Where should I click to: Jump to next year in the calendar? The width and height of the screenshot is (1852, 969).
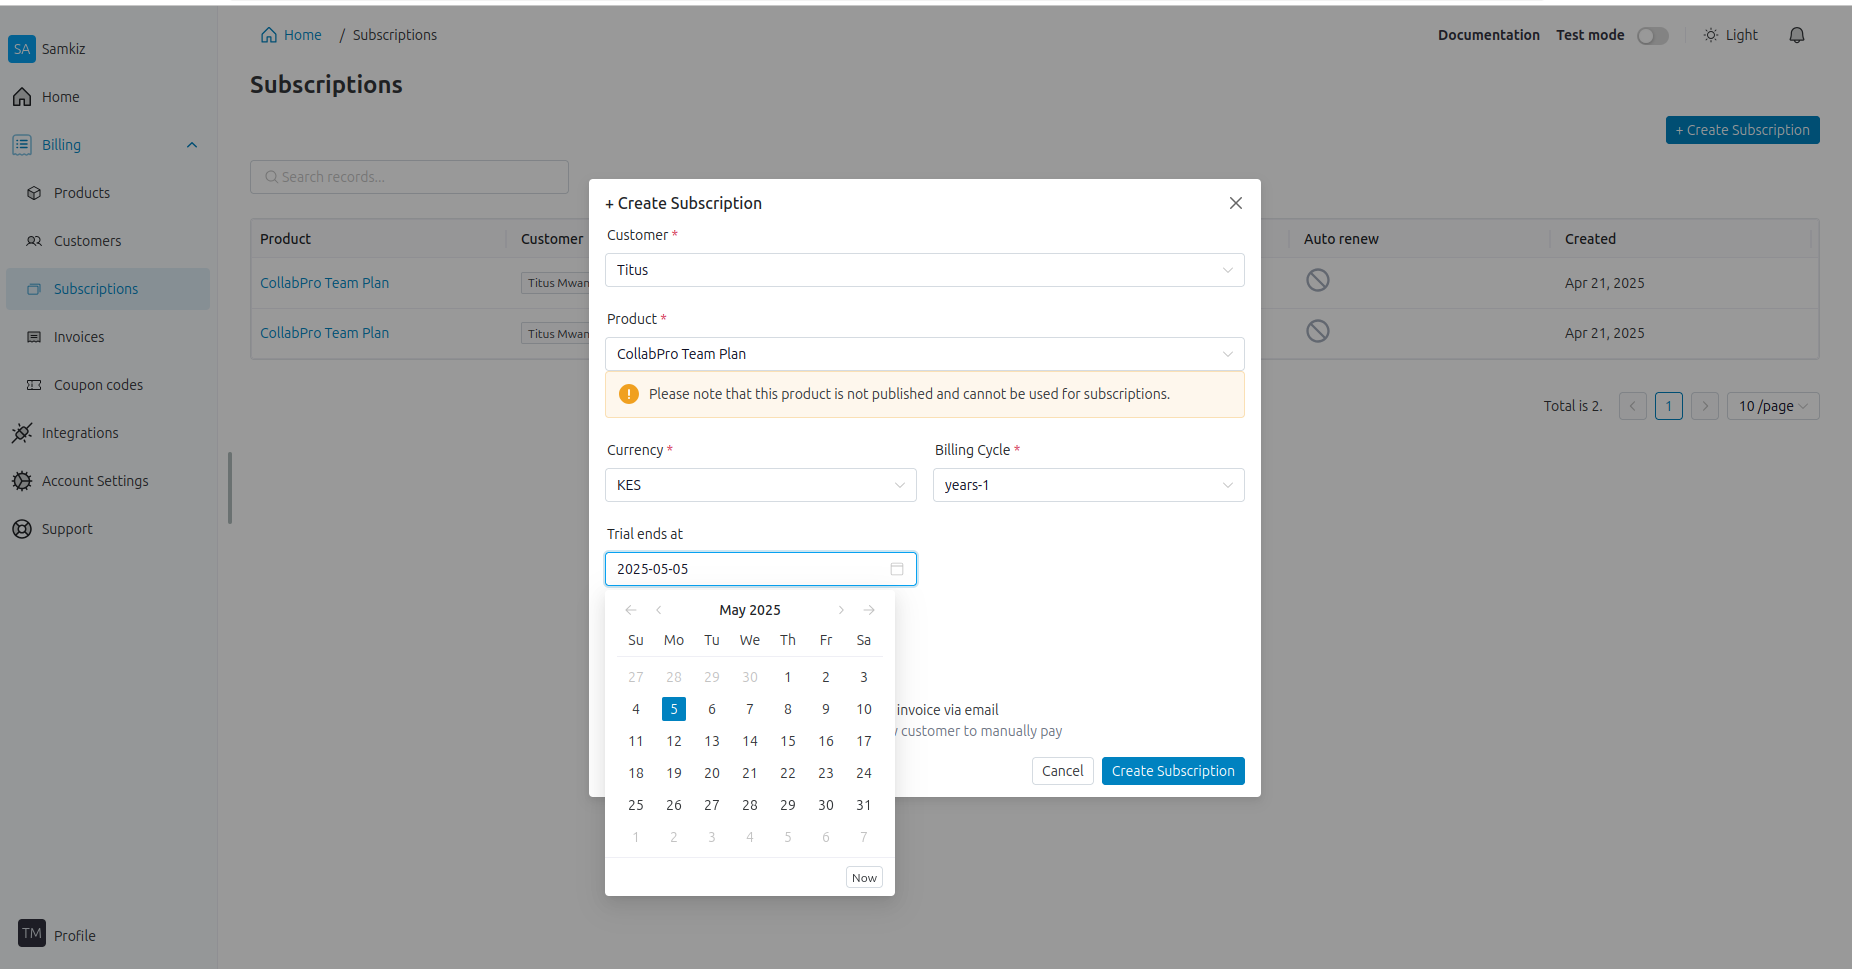(869, 610)
